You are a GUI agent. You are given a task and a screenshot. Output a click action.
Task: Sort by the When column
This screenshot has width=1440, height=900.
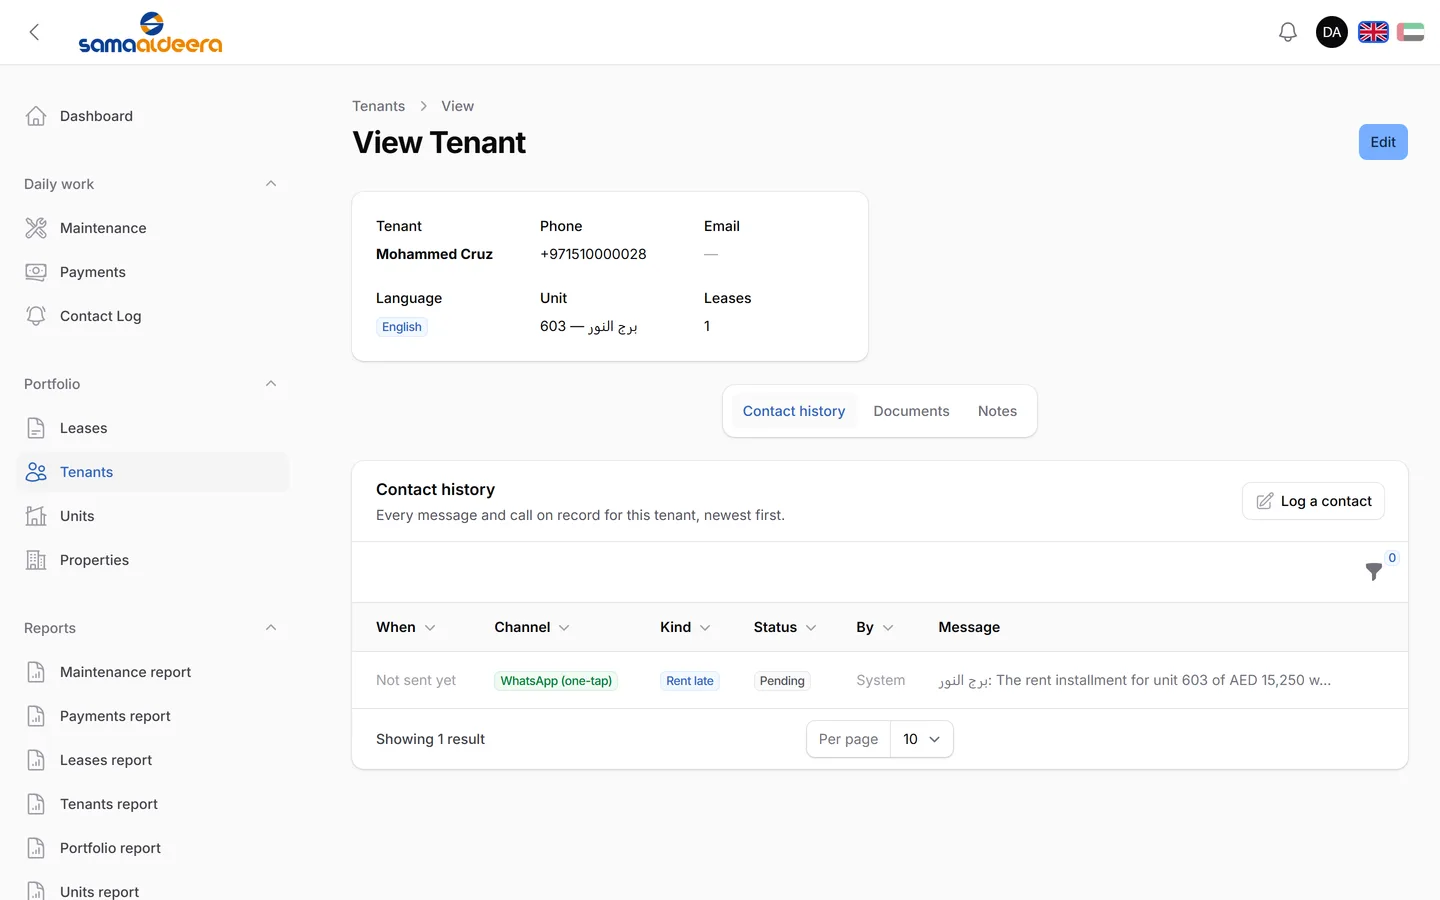pyautogui.click(x=406, y=627)
